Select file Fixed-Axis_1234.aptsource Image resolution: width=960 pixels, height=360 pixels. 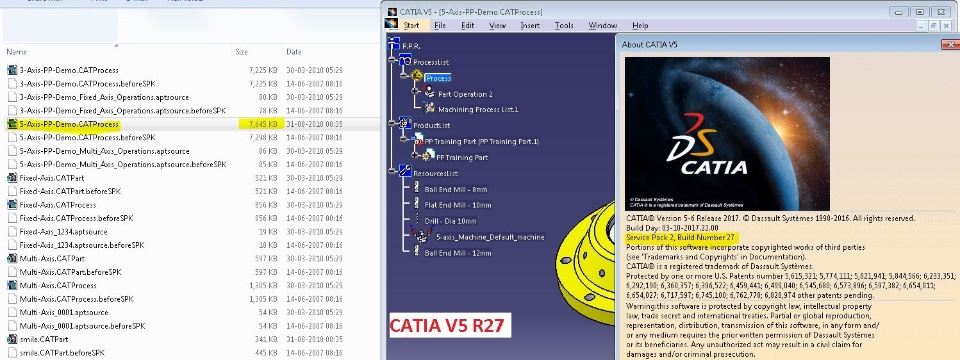point(63,232)
